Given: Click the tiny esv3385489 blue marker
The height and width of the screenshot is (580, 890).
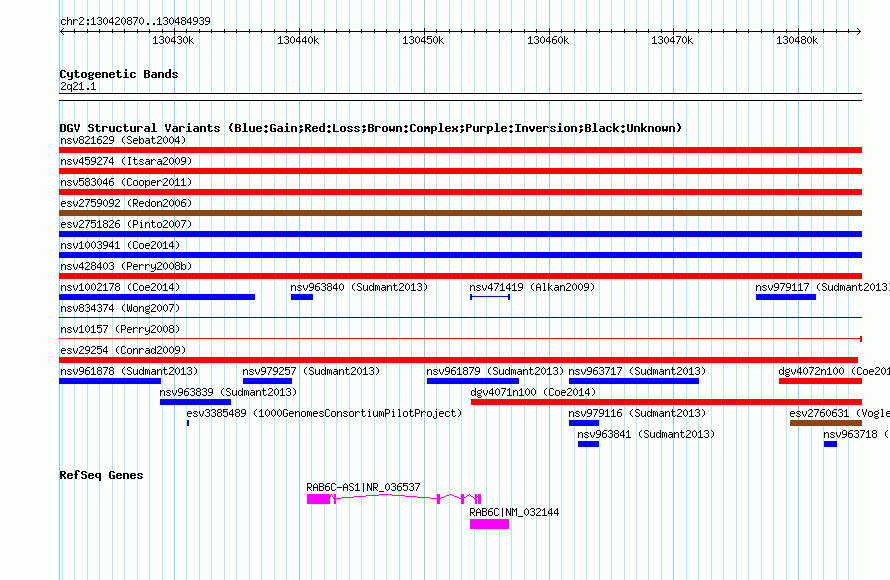Looking at the screenshot, I should (x=188, y=423).
